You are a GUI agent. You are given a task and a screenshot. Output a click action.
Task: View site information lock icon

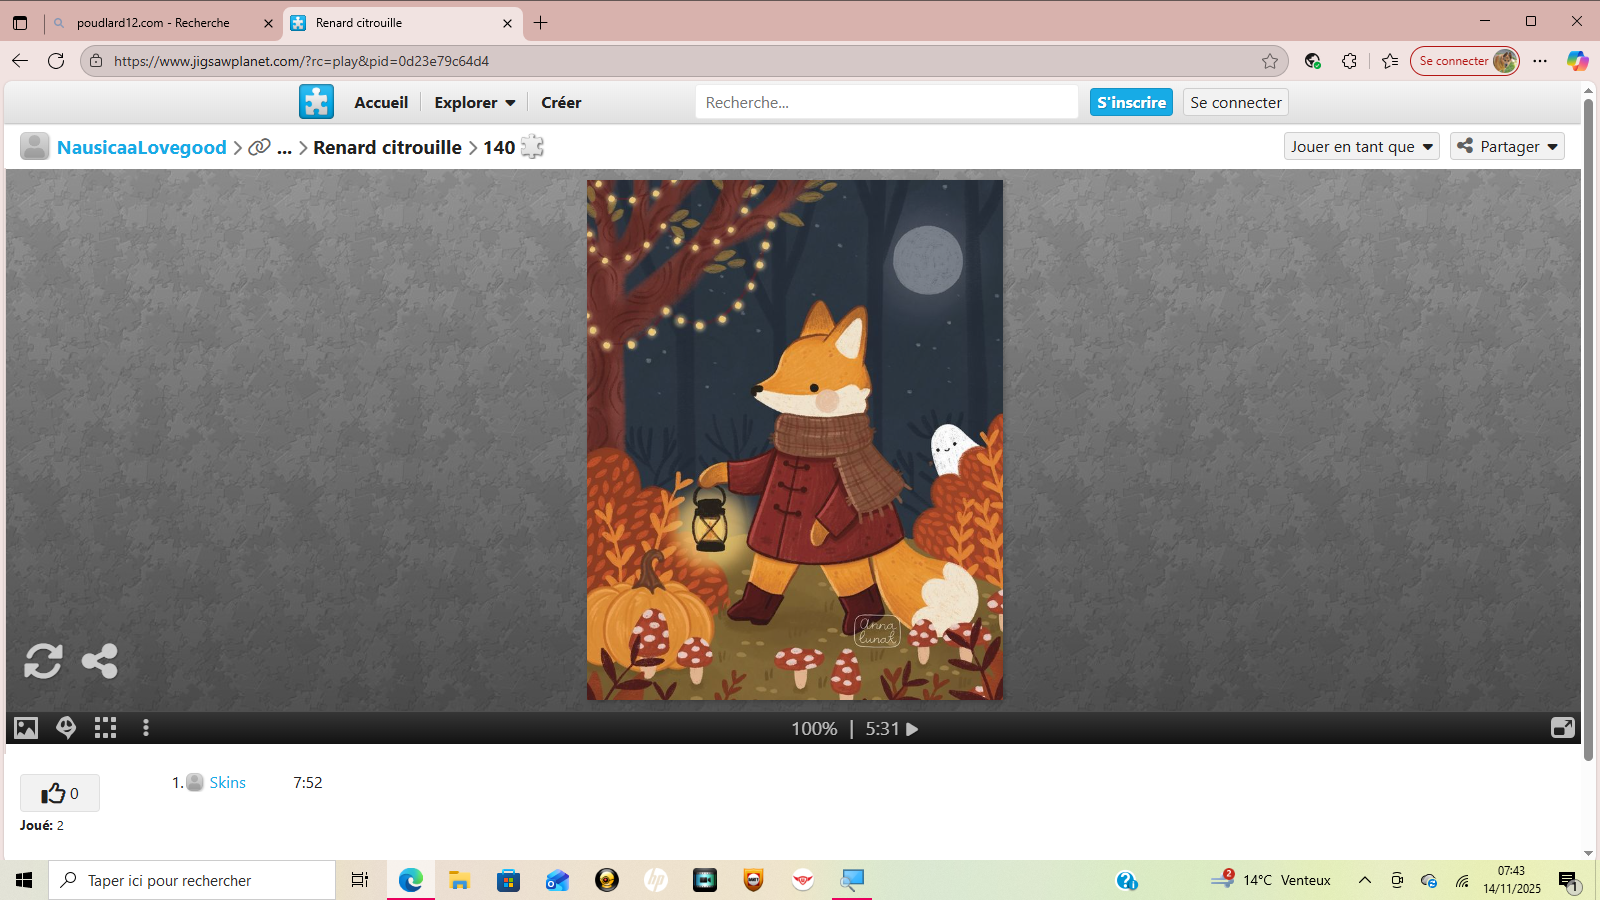pyautogui.click(x=96, y=61)
